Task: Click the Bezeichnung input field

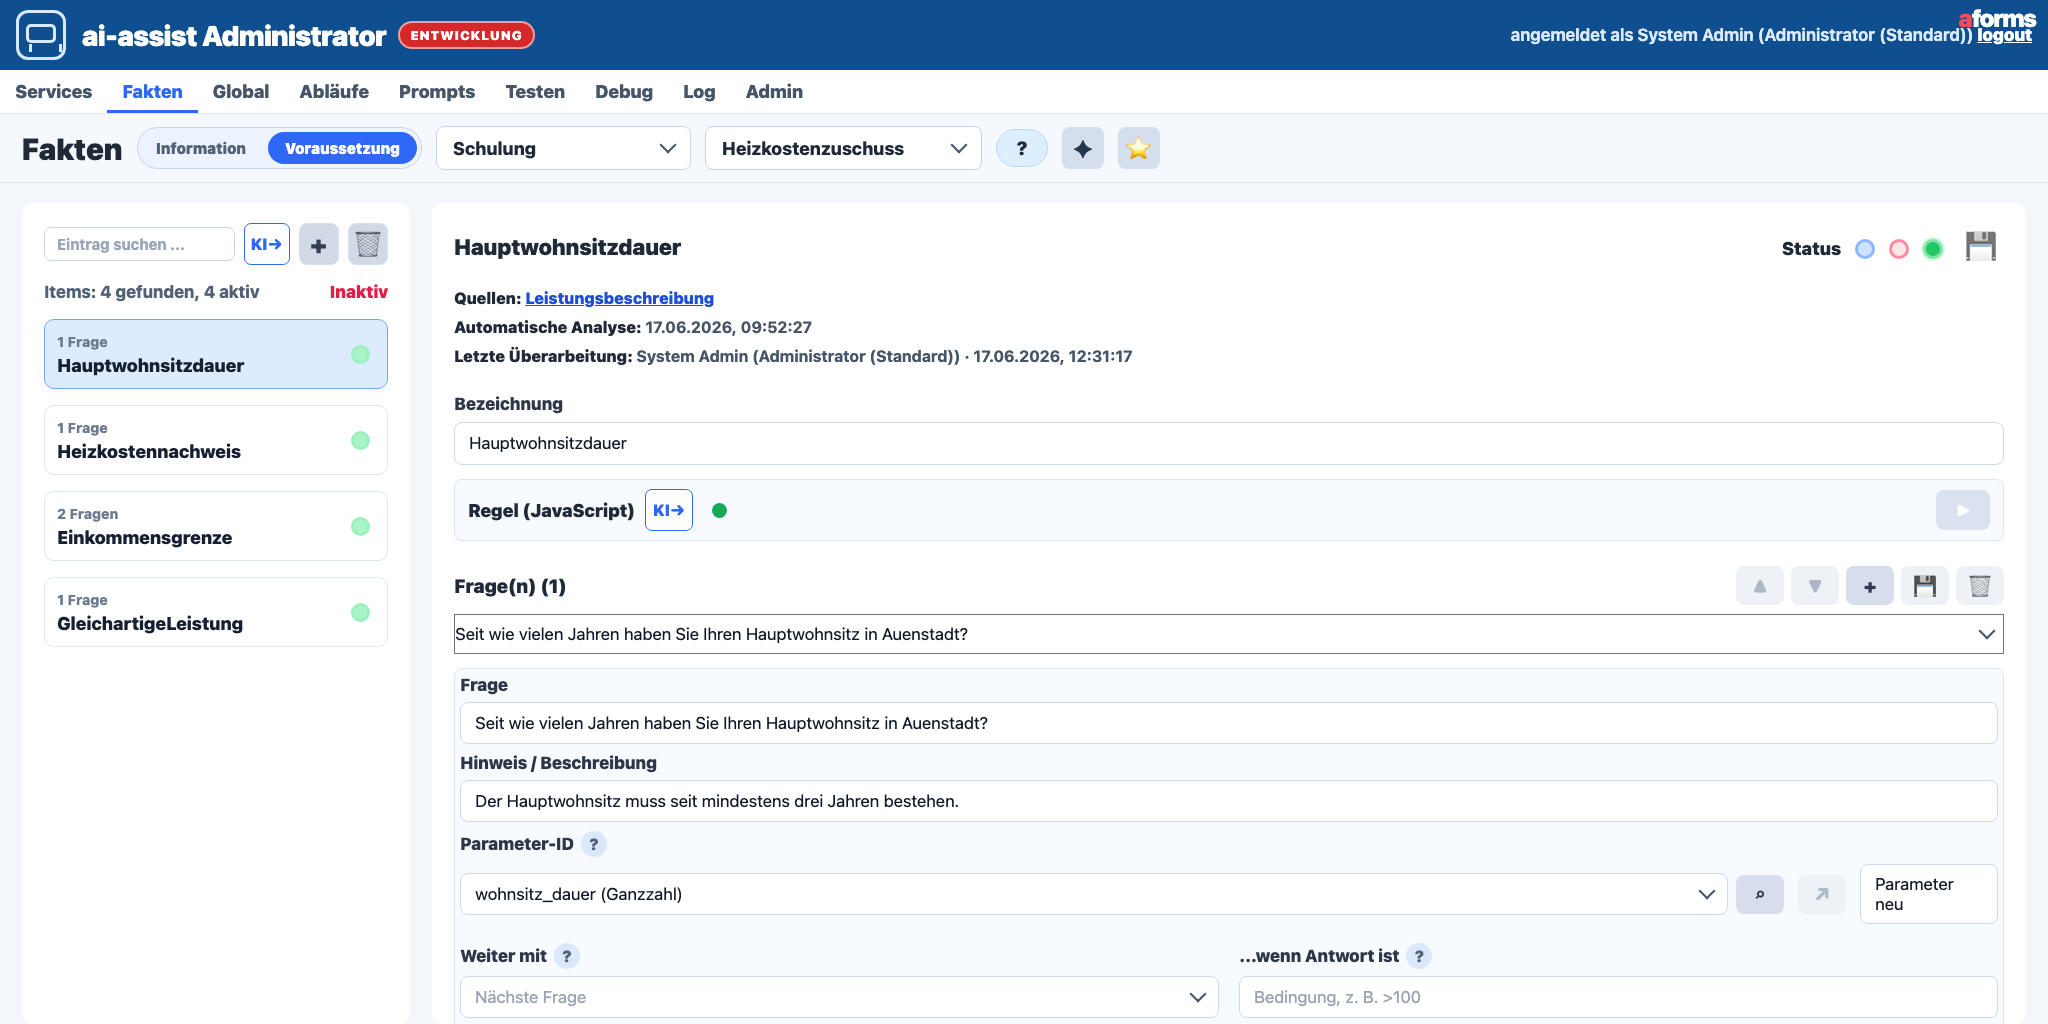Action: point(1228,443)
